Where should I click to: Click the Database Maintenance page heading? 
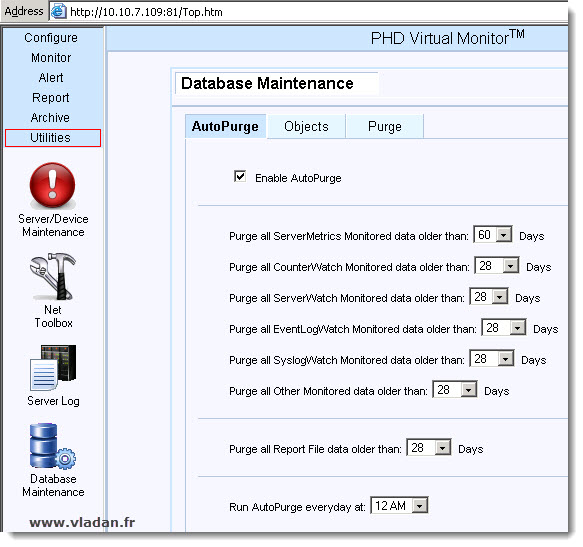tap(267, 83)
